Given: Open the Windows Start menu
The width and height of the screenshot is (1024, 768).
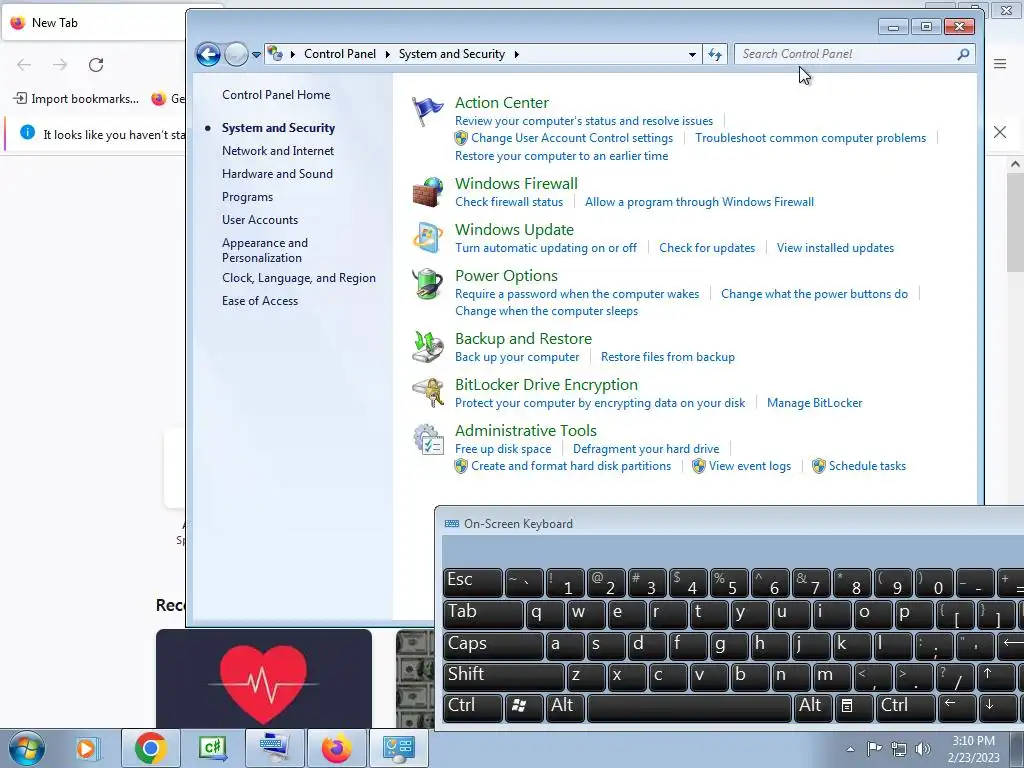Looking at the screenshot, I should pos(26,748).
